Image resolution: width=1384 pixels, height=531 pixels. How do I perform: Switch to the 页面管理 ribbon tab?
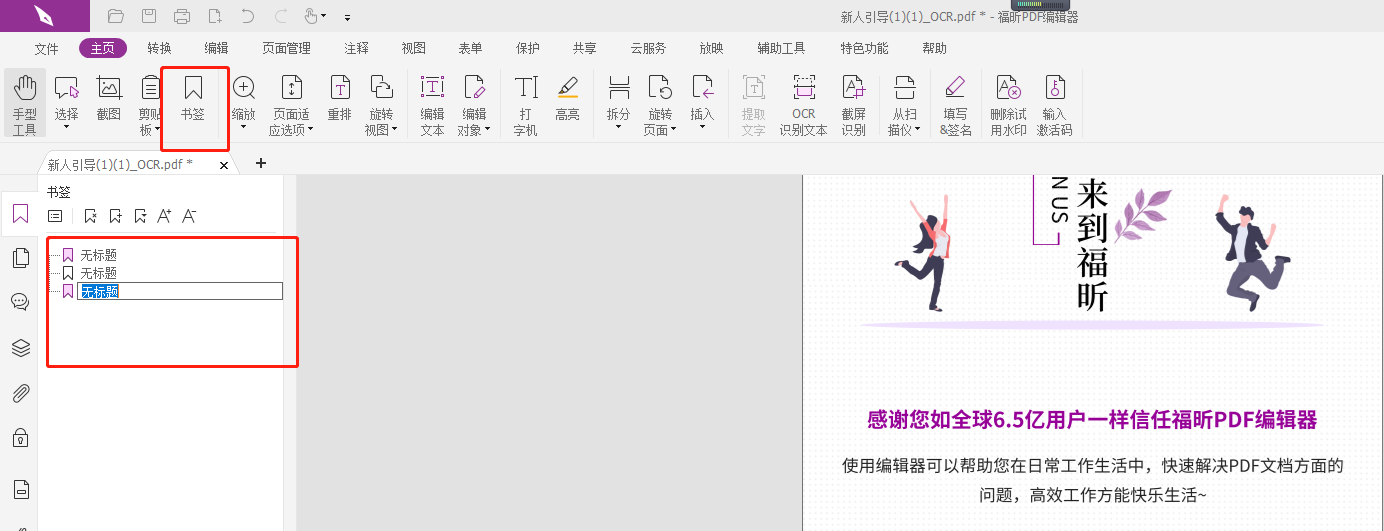click(286, 48)
